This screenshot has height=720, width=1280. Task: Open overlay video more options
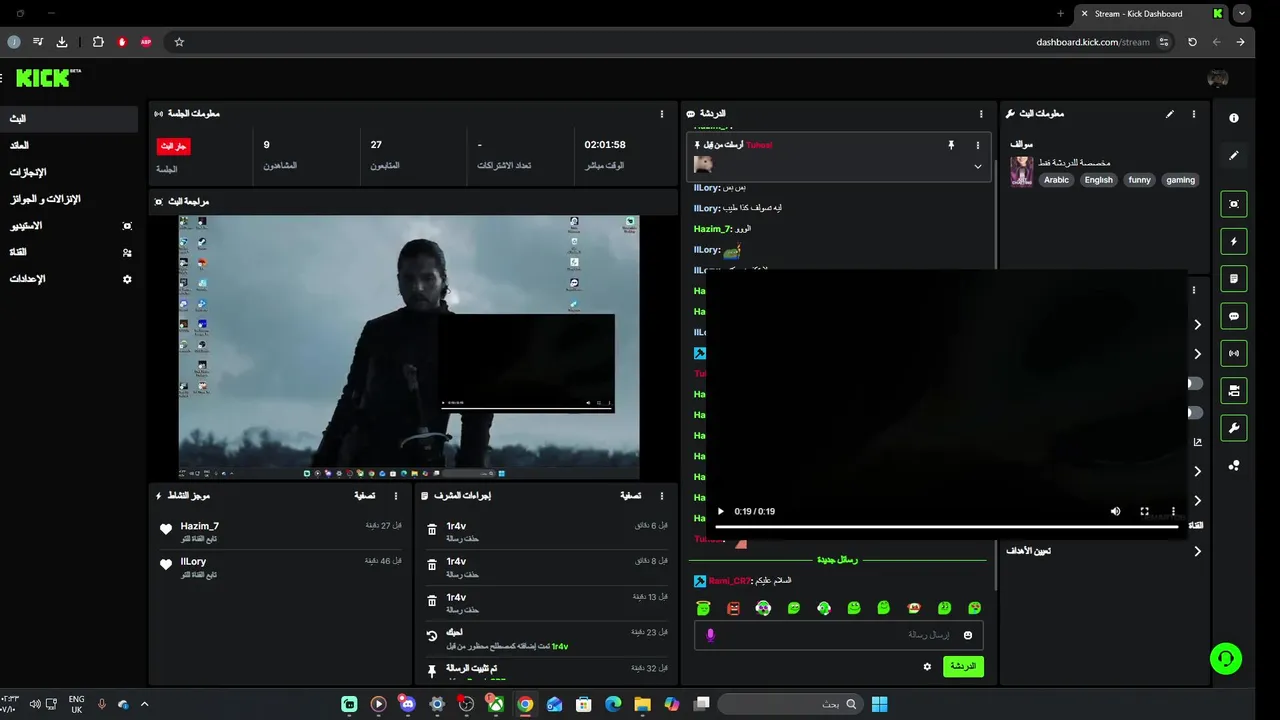[1173, 511]
